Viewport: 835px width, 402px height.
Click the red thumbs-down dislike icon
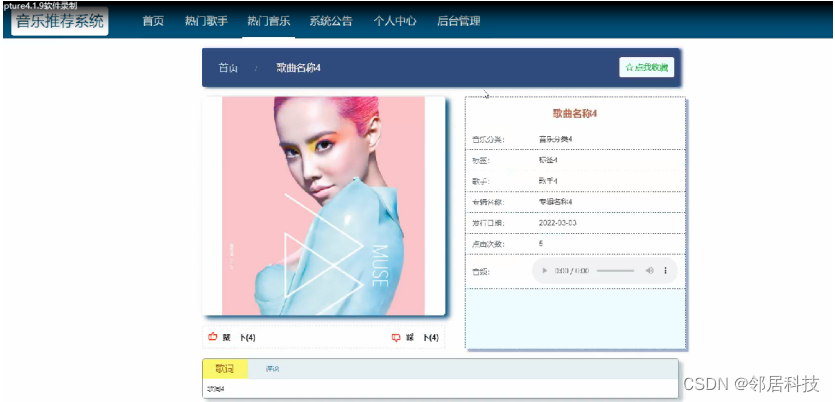tap(396, 337)
